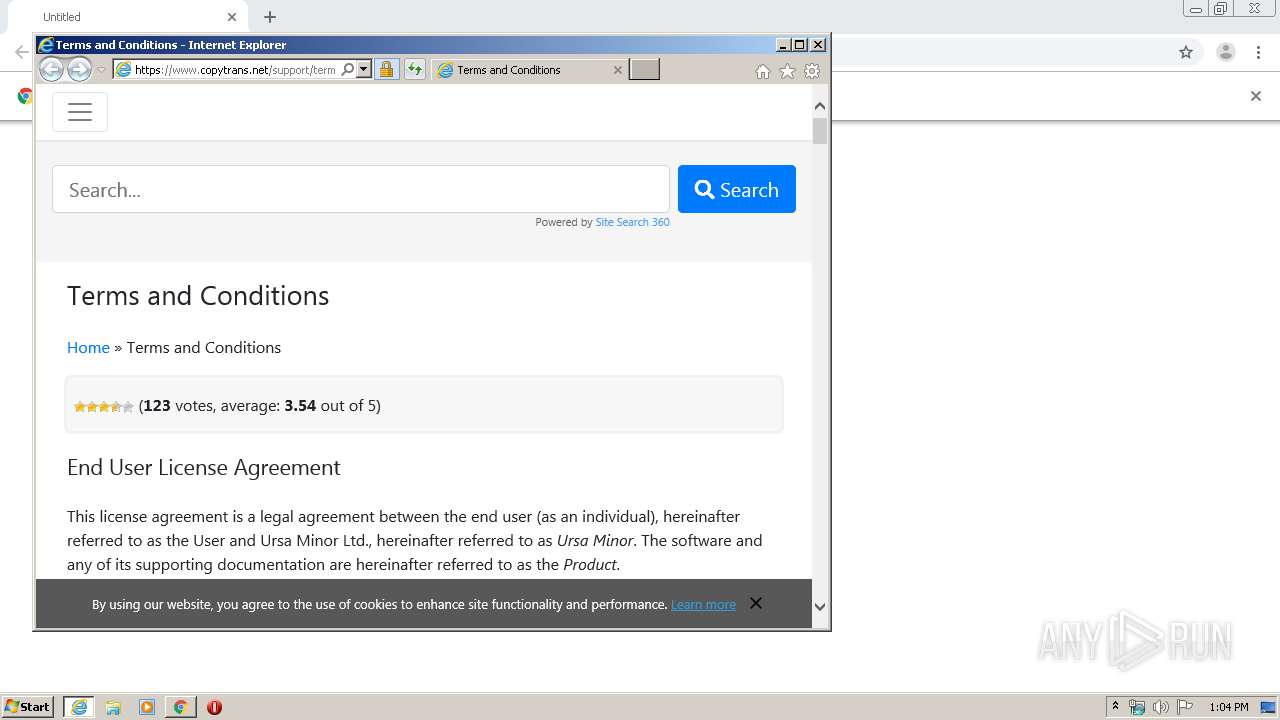This screenshot has height=720, width=1280.
Task: Open Internet Explorer tools gear
Action: coord(812,71)
